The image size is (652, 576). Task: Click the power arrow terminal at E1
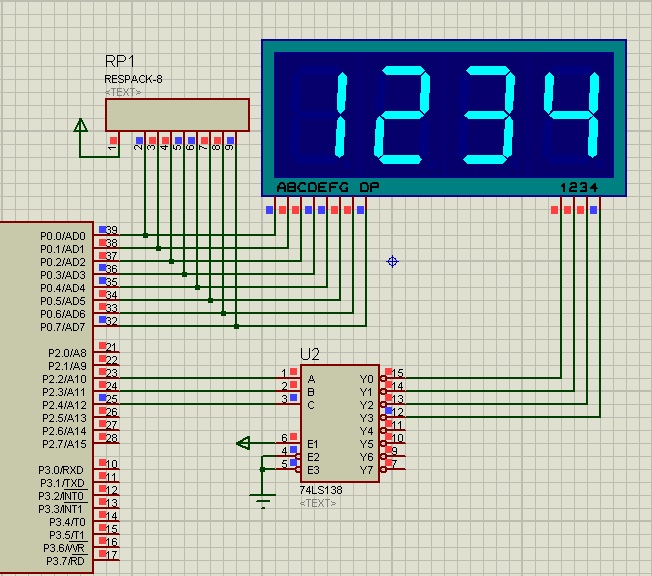[x=243, y=443]
